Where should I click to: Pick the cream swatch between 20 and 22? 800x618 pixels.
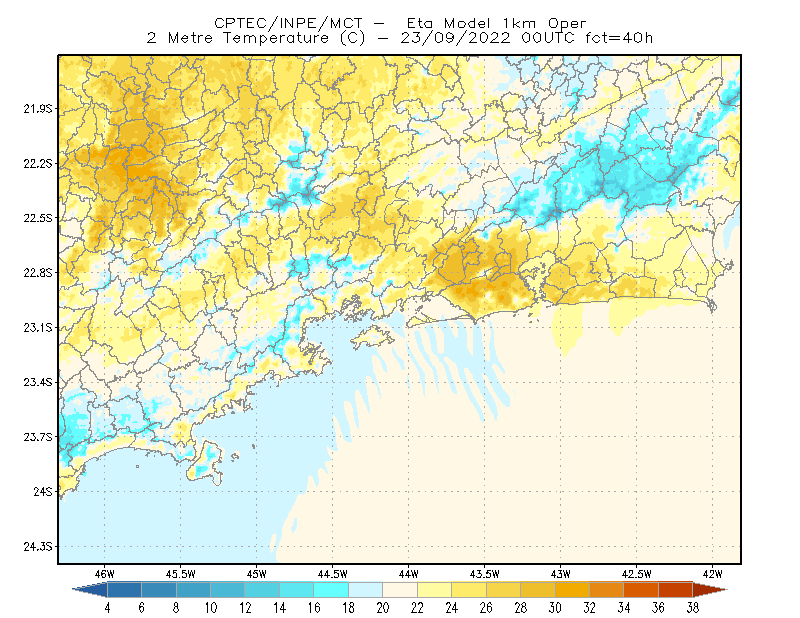tap(400, 590)
